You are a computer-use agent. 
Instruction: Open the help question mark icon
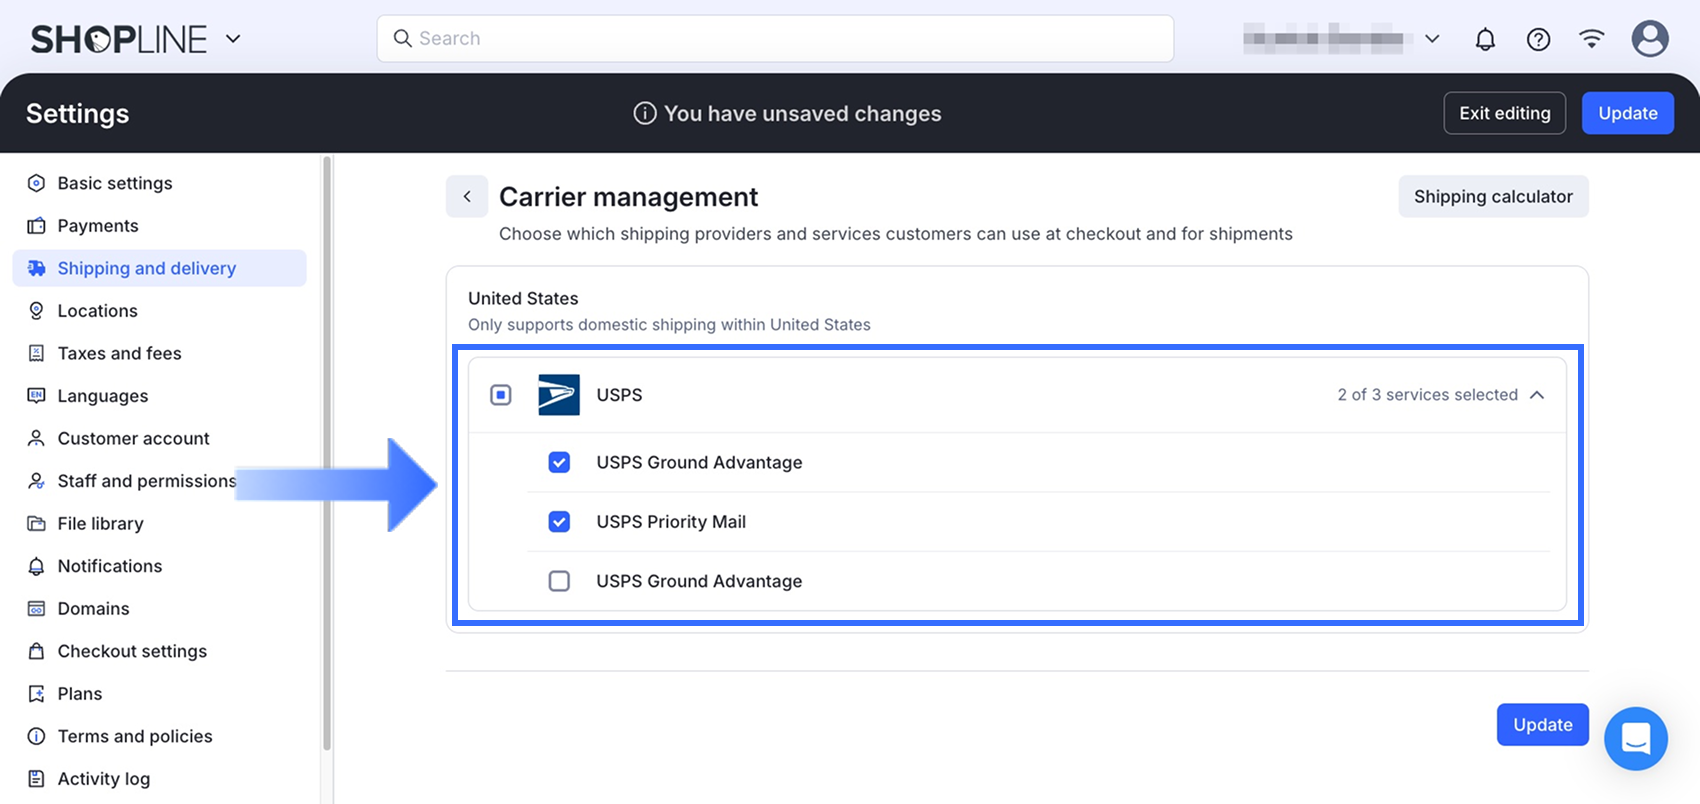(1538, 39)
